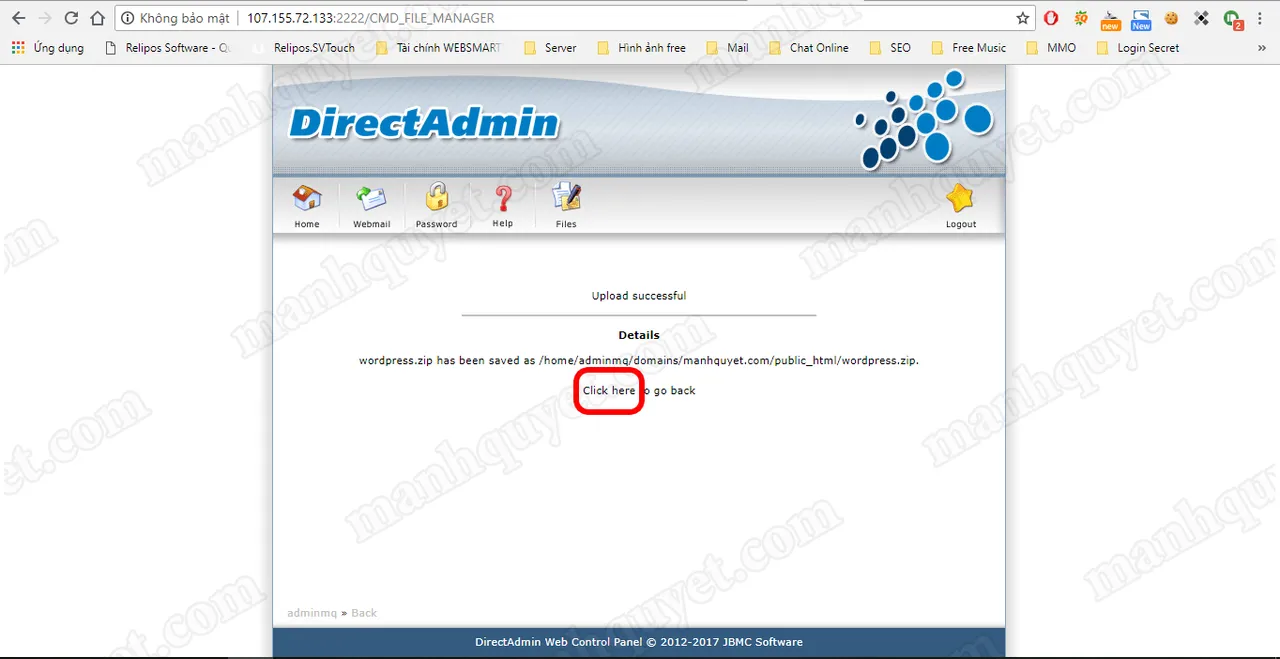The width and height of the screenshot is (1280, 659).
Task: Open the Tài chính WEBSMART bookmark folder
Action: tap(438, 48)
